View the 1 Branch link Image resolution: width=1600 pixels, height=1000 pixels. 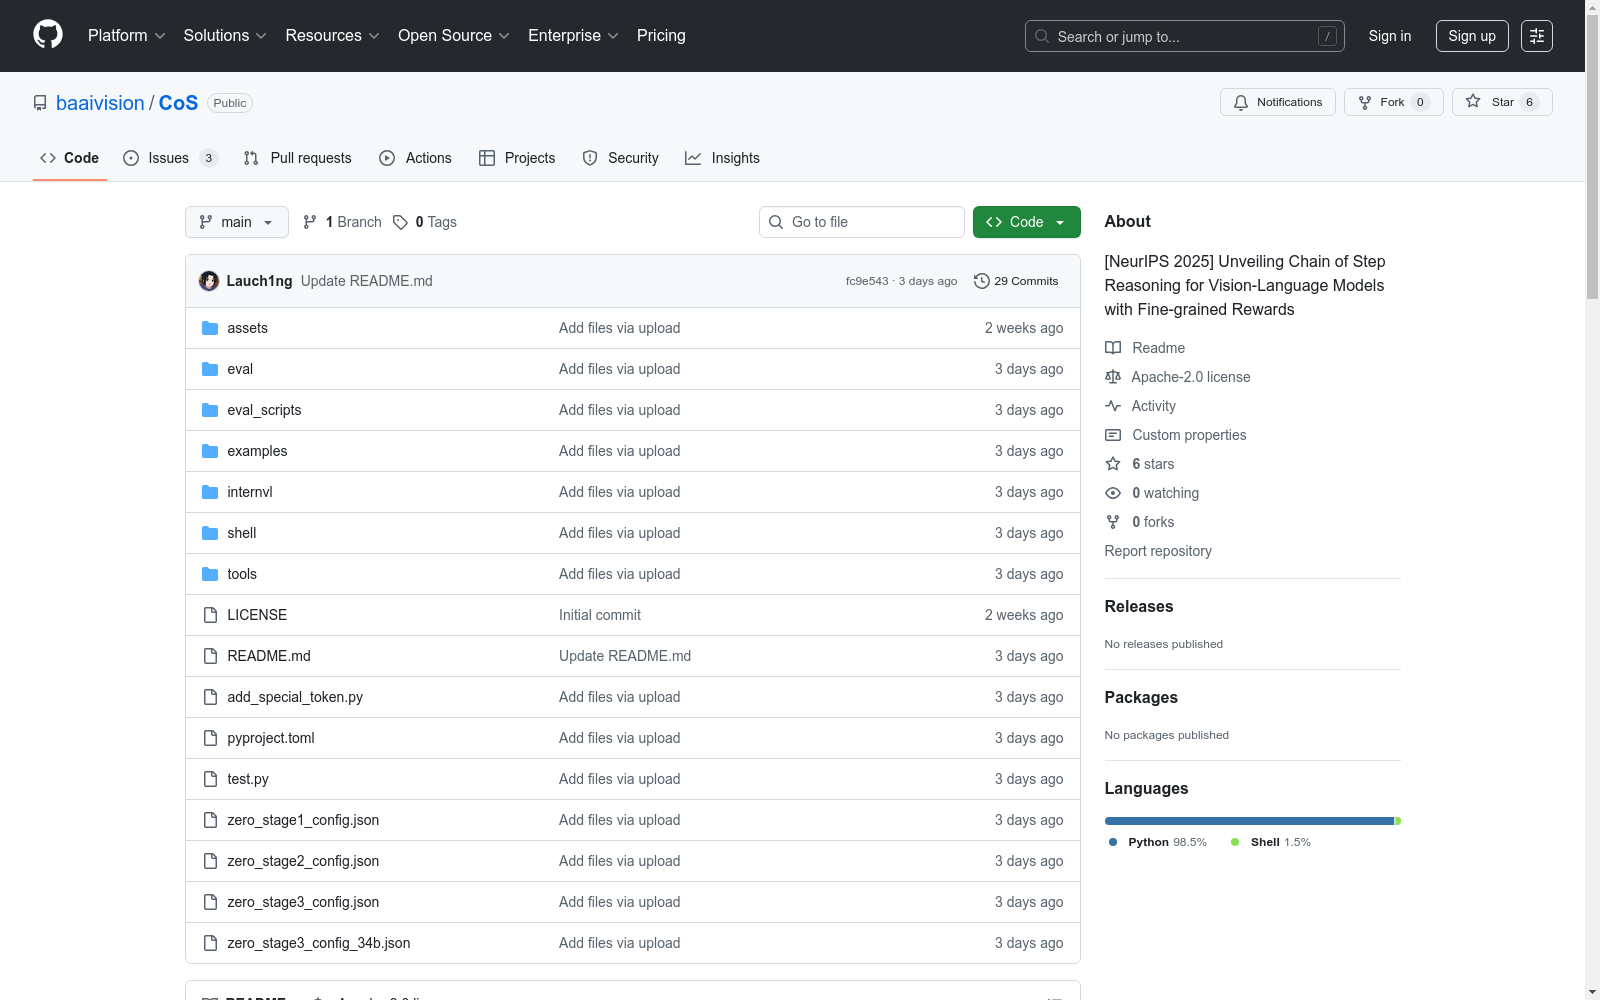(x=342, y=222)
